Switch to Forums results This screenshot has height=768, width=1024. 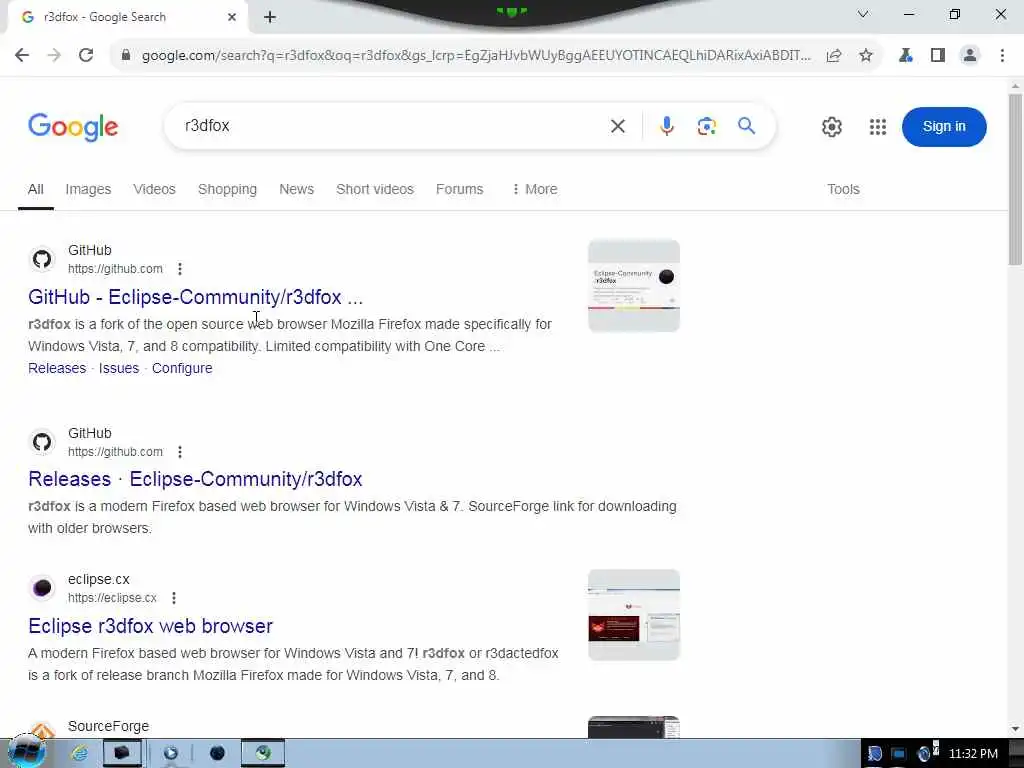coord(460,189)
